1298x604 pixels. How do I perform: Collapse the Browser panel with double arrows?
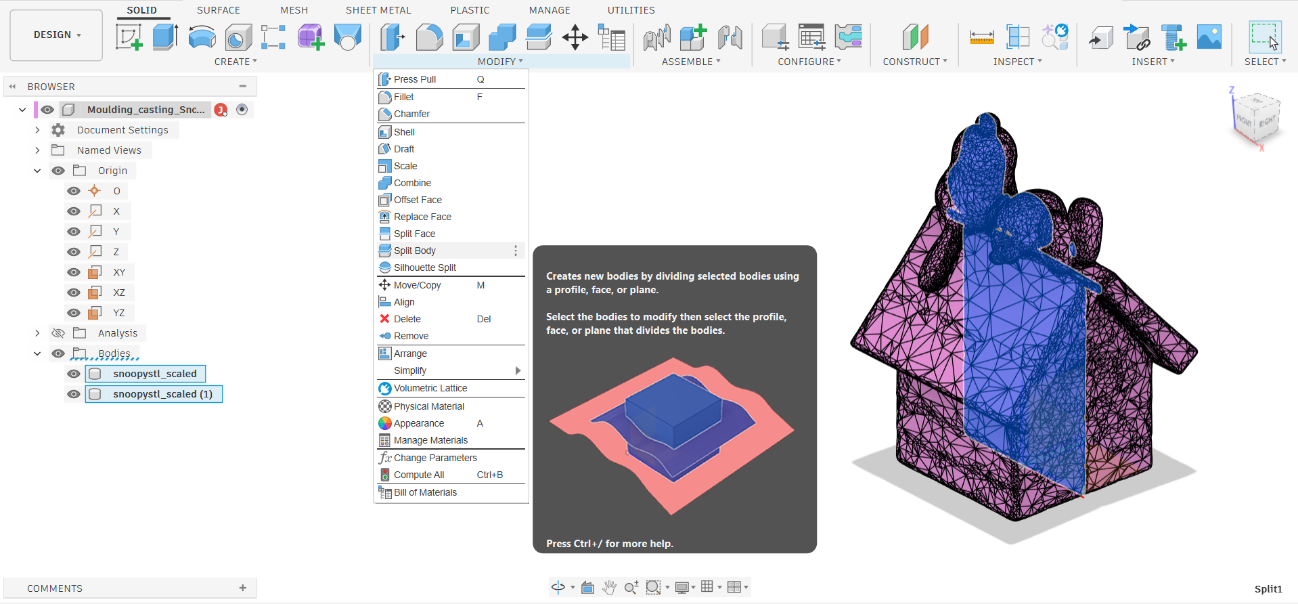tap(12, 87)
